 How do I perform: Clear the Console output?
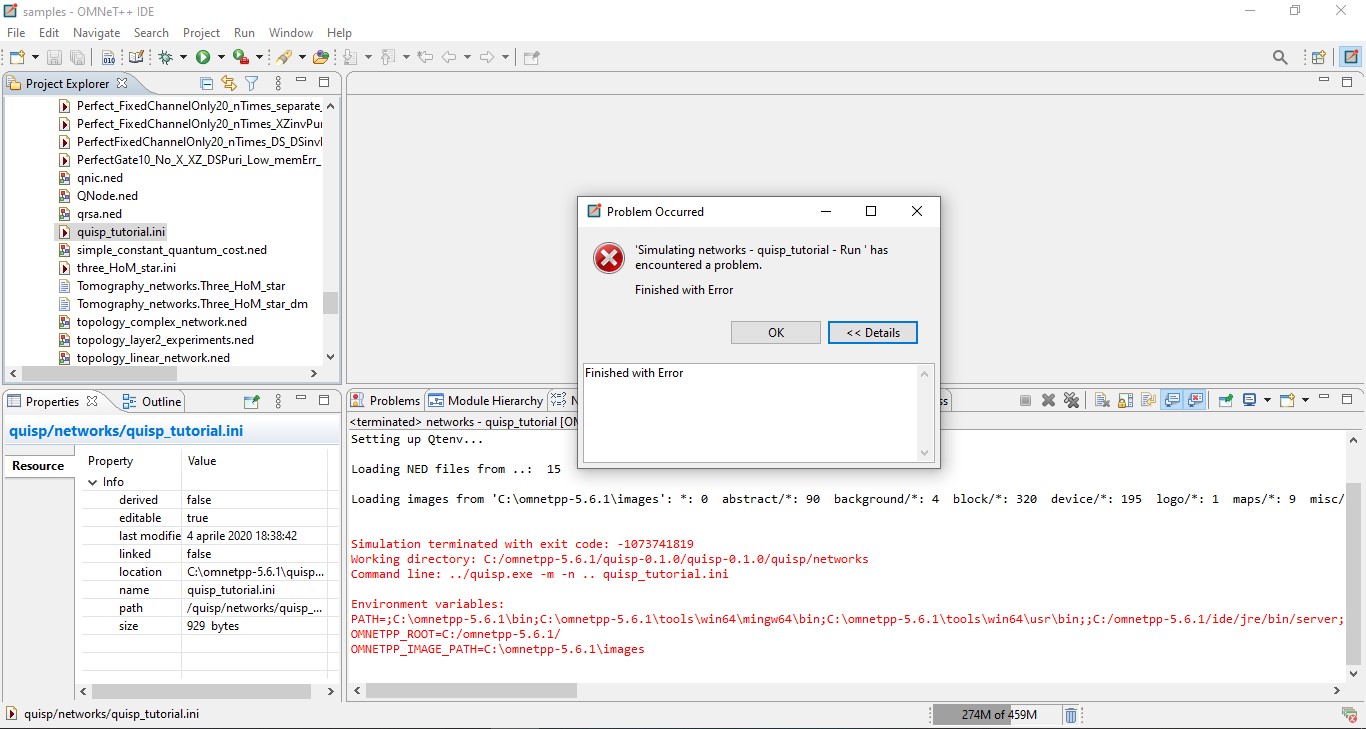(1101, 400)
